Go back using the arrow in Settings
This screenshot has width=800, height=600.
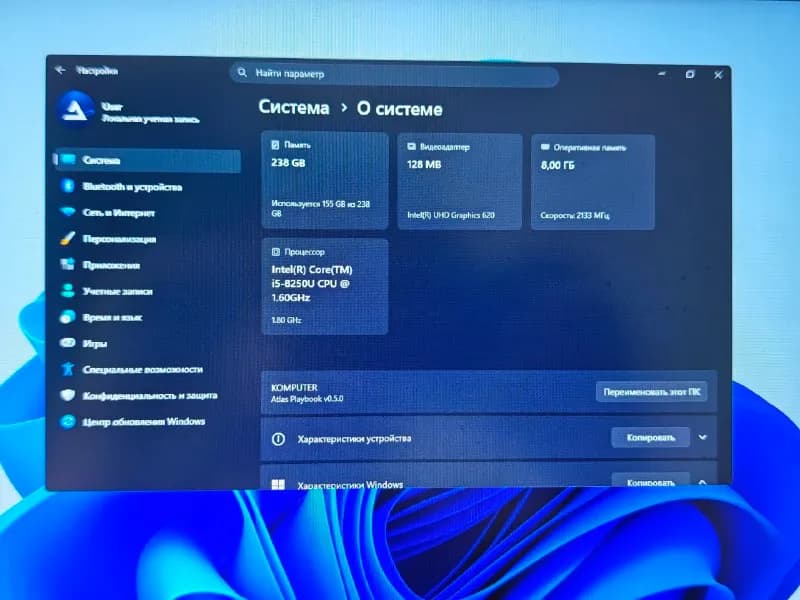(x=60, y=70)
